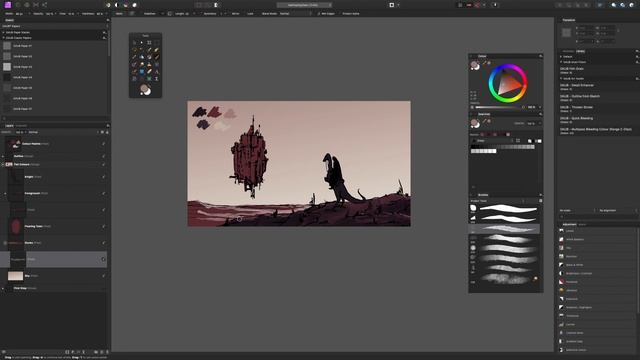
Task: Toggle visibility of Floating Town layer
Action: pyautogui.click(x=103, y=227)
